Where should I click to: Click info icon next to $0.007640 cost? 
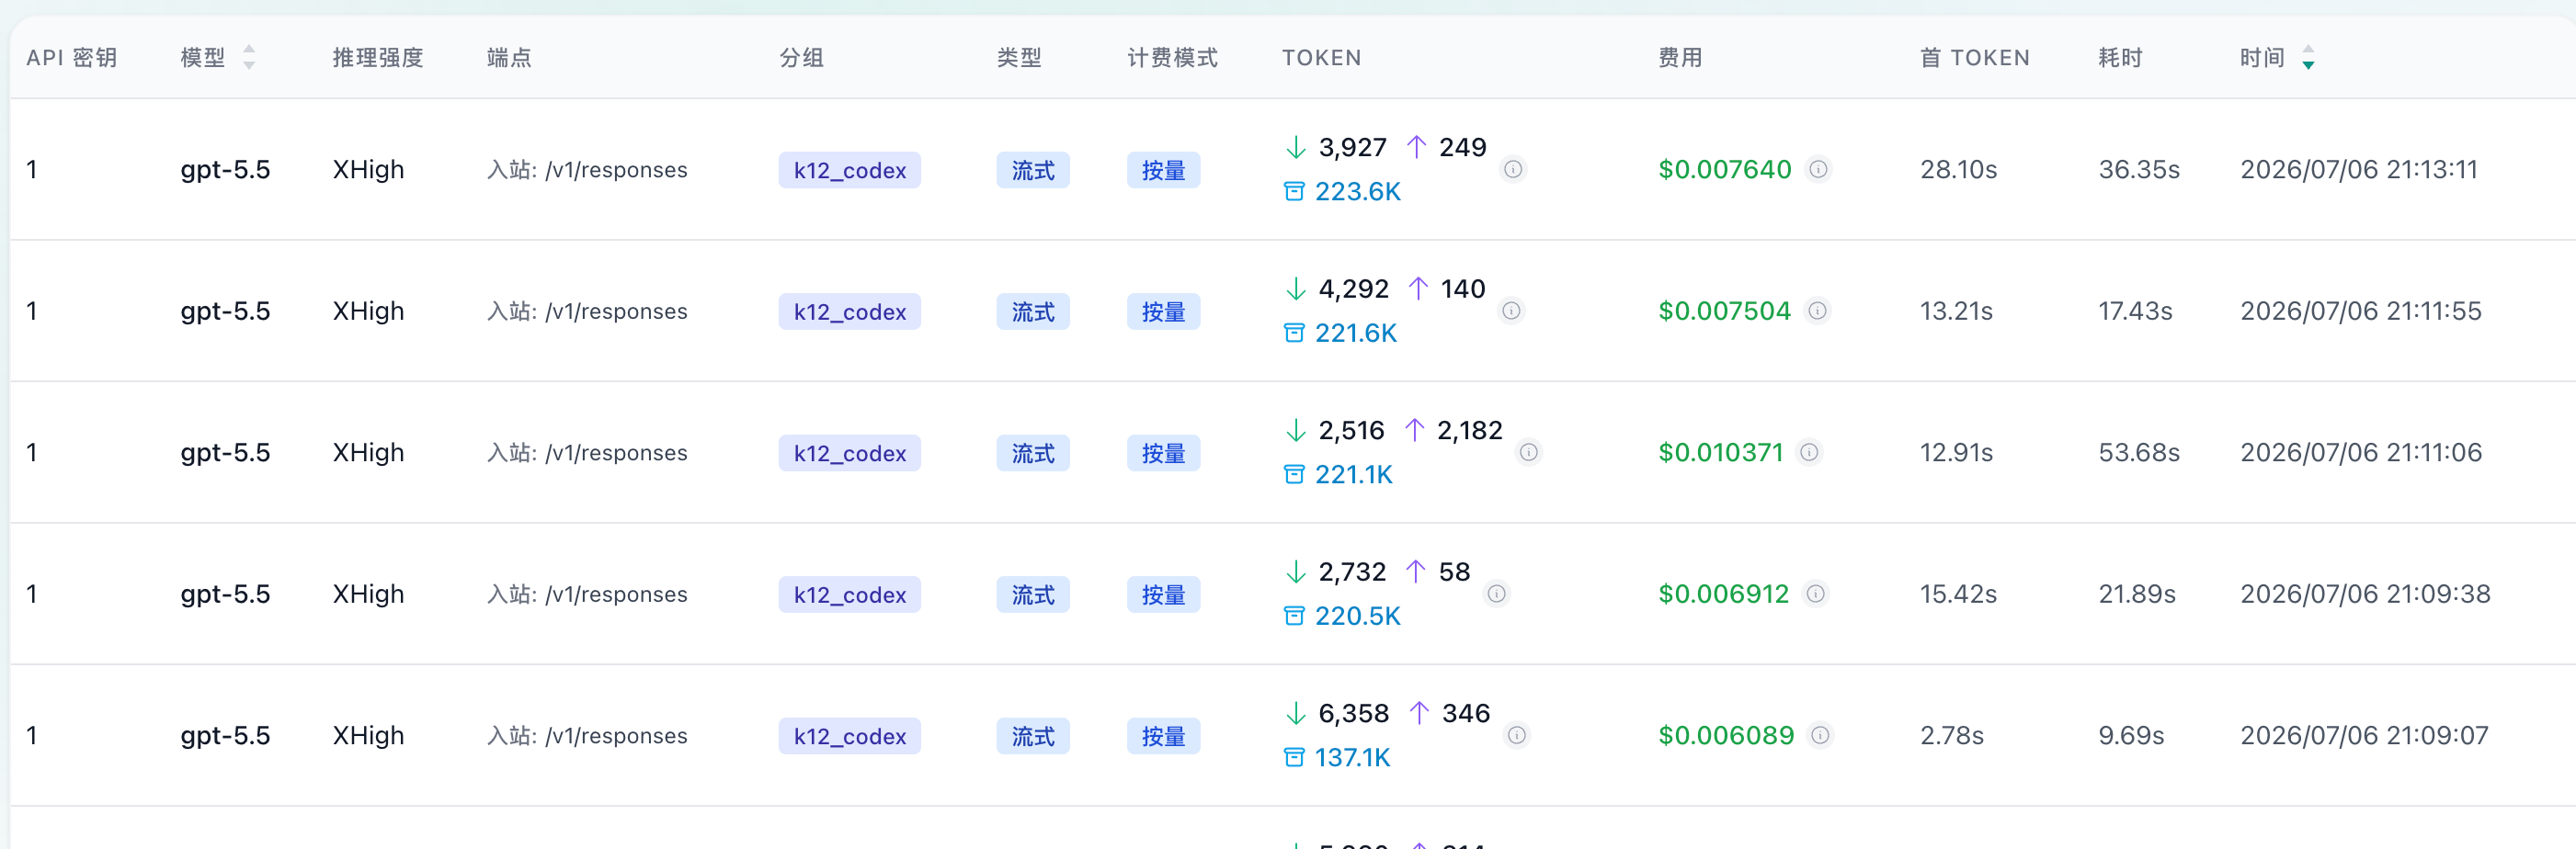(x=1818, y=169)
